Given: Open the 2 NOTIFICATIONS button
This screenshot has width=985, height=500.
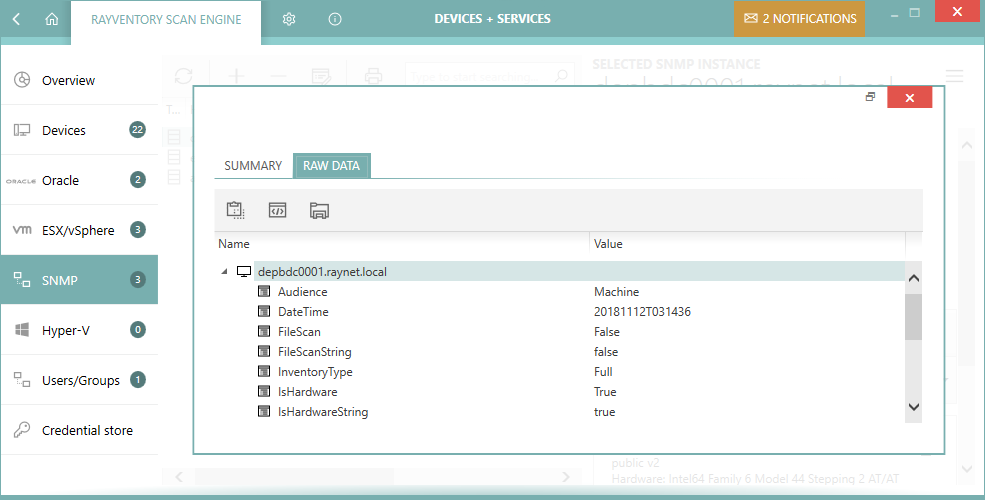Looking at the screenshot, I should pos(799,19).
